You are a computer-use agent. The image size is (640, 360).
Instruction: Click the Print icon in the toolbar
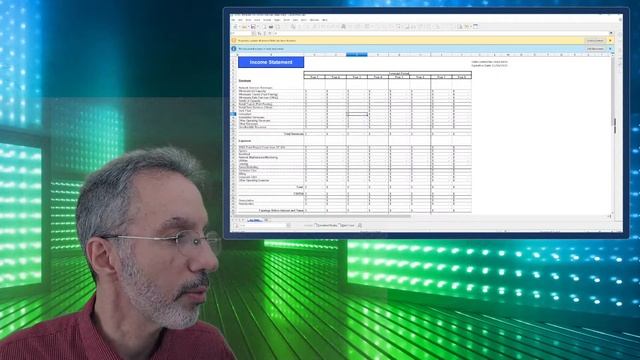[x=271, y=27]
